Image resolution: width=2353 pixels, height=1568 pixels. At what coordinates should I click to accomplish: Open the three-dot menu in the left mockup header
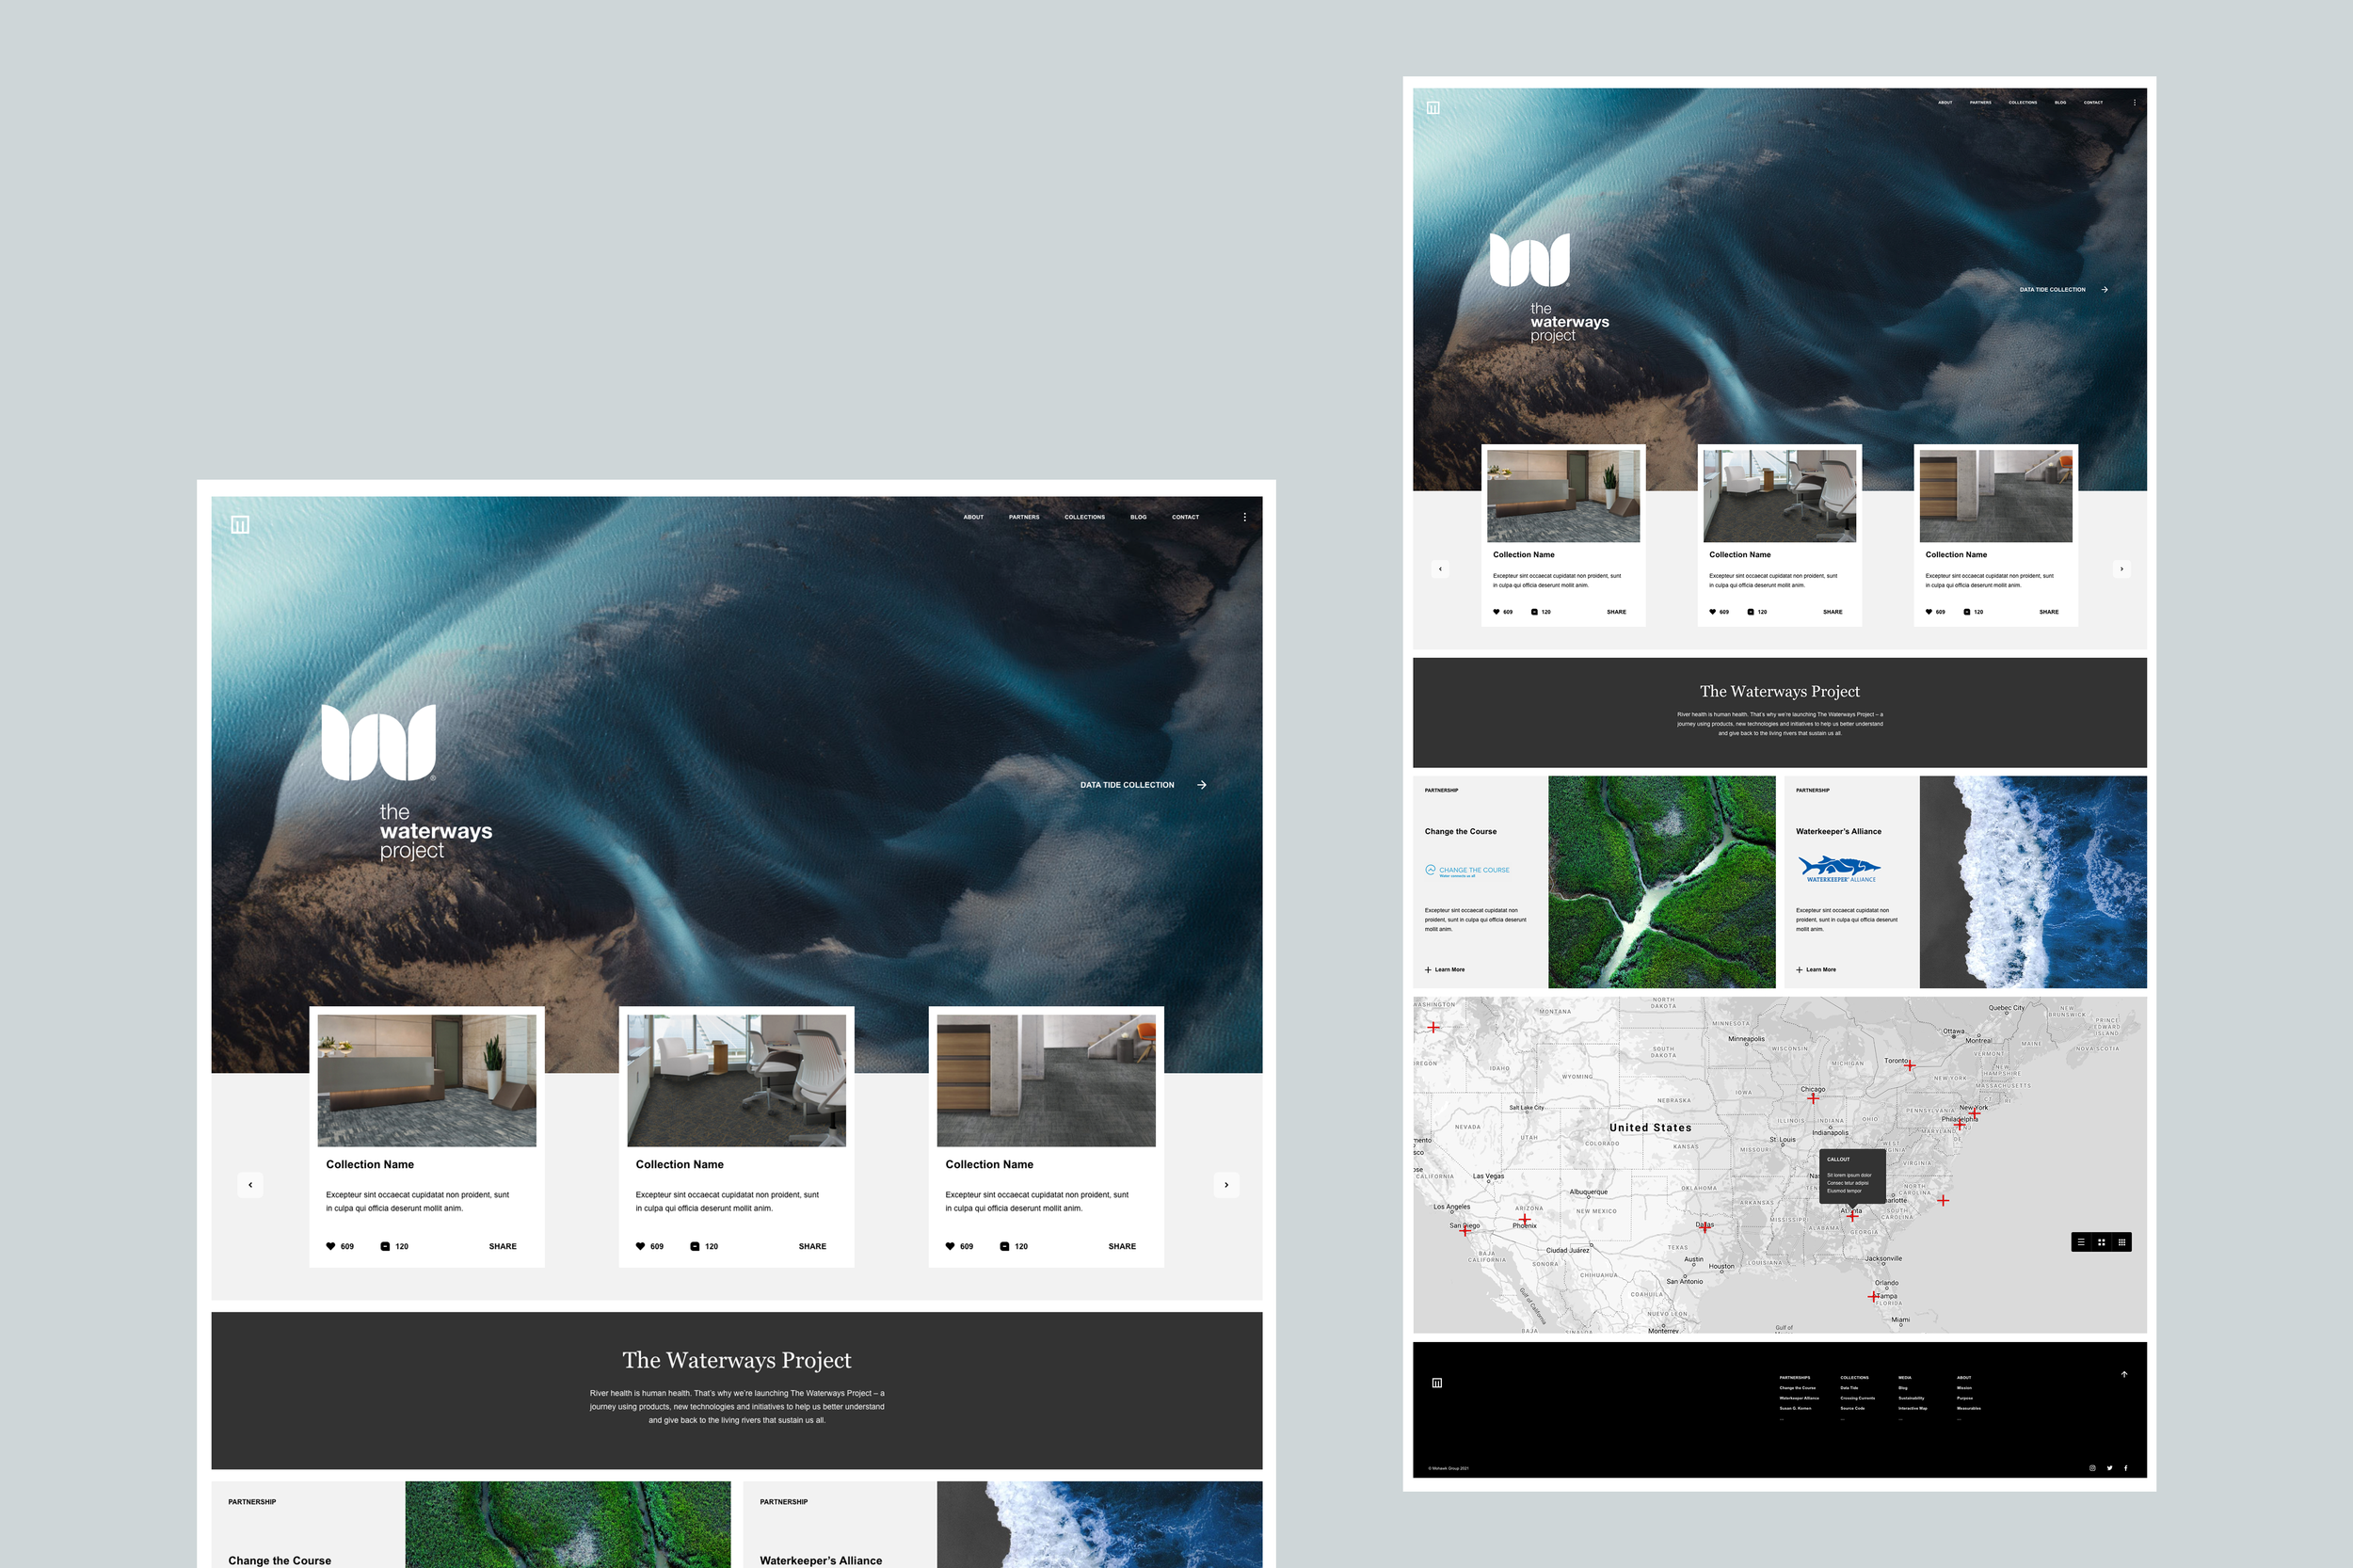1245,517
